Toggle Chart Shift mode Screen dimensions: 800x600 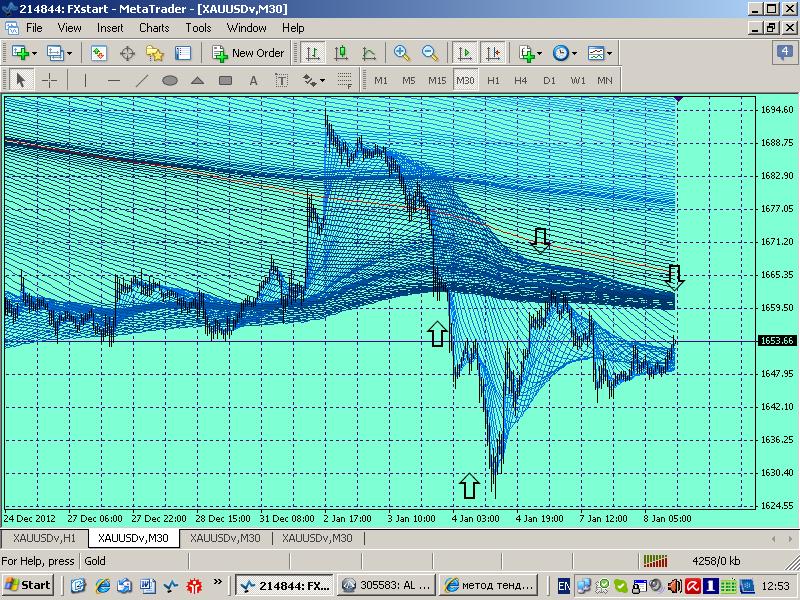point(492,53)
